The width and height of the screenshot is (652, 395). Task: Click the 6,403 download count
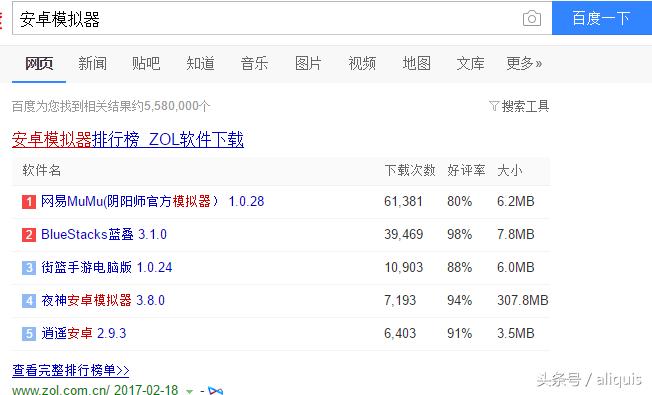(400, 333)
